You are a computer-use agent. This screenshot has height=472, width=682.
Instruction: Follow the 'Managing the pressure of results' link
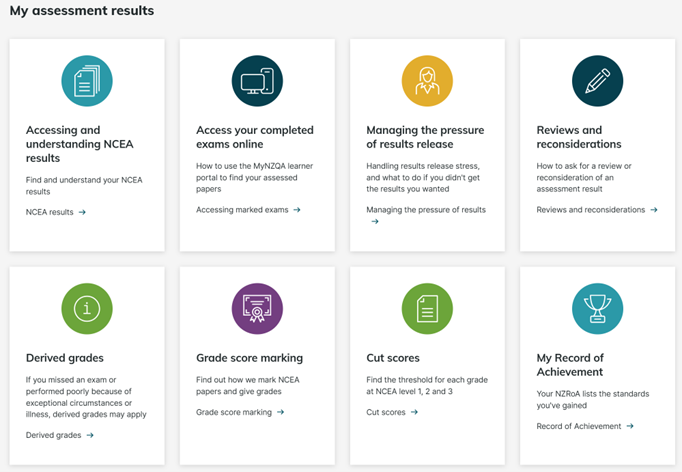pyautogui.click(x=426, y=210)
